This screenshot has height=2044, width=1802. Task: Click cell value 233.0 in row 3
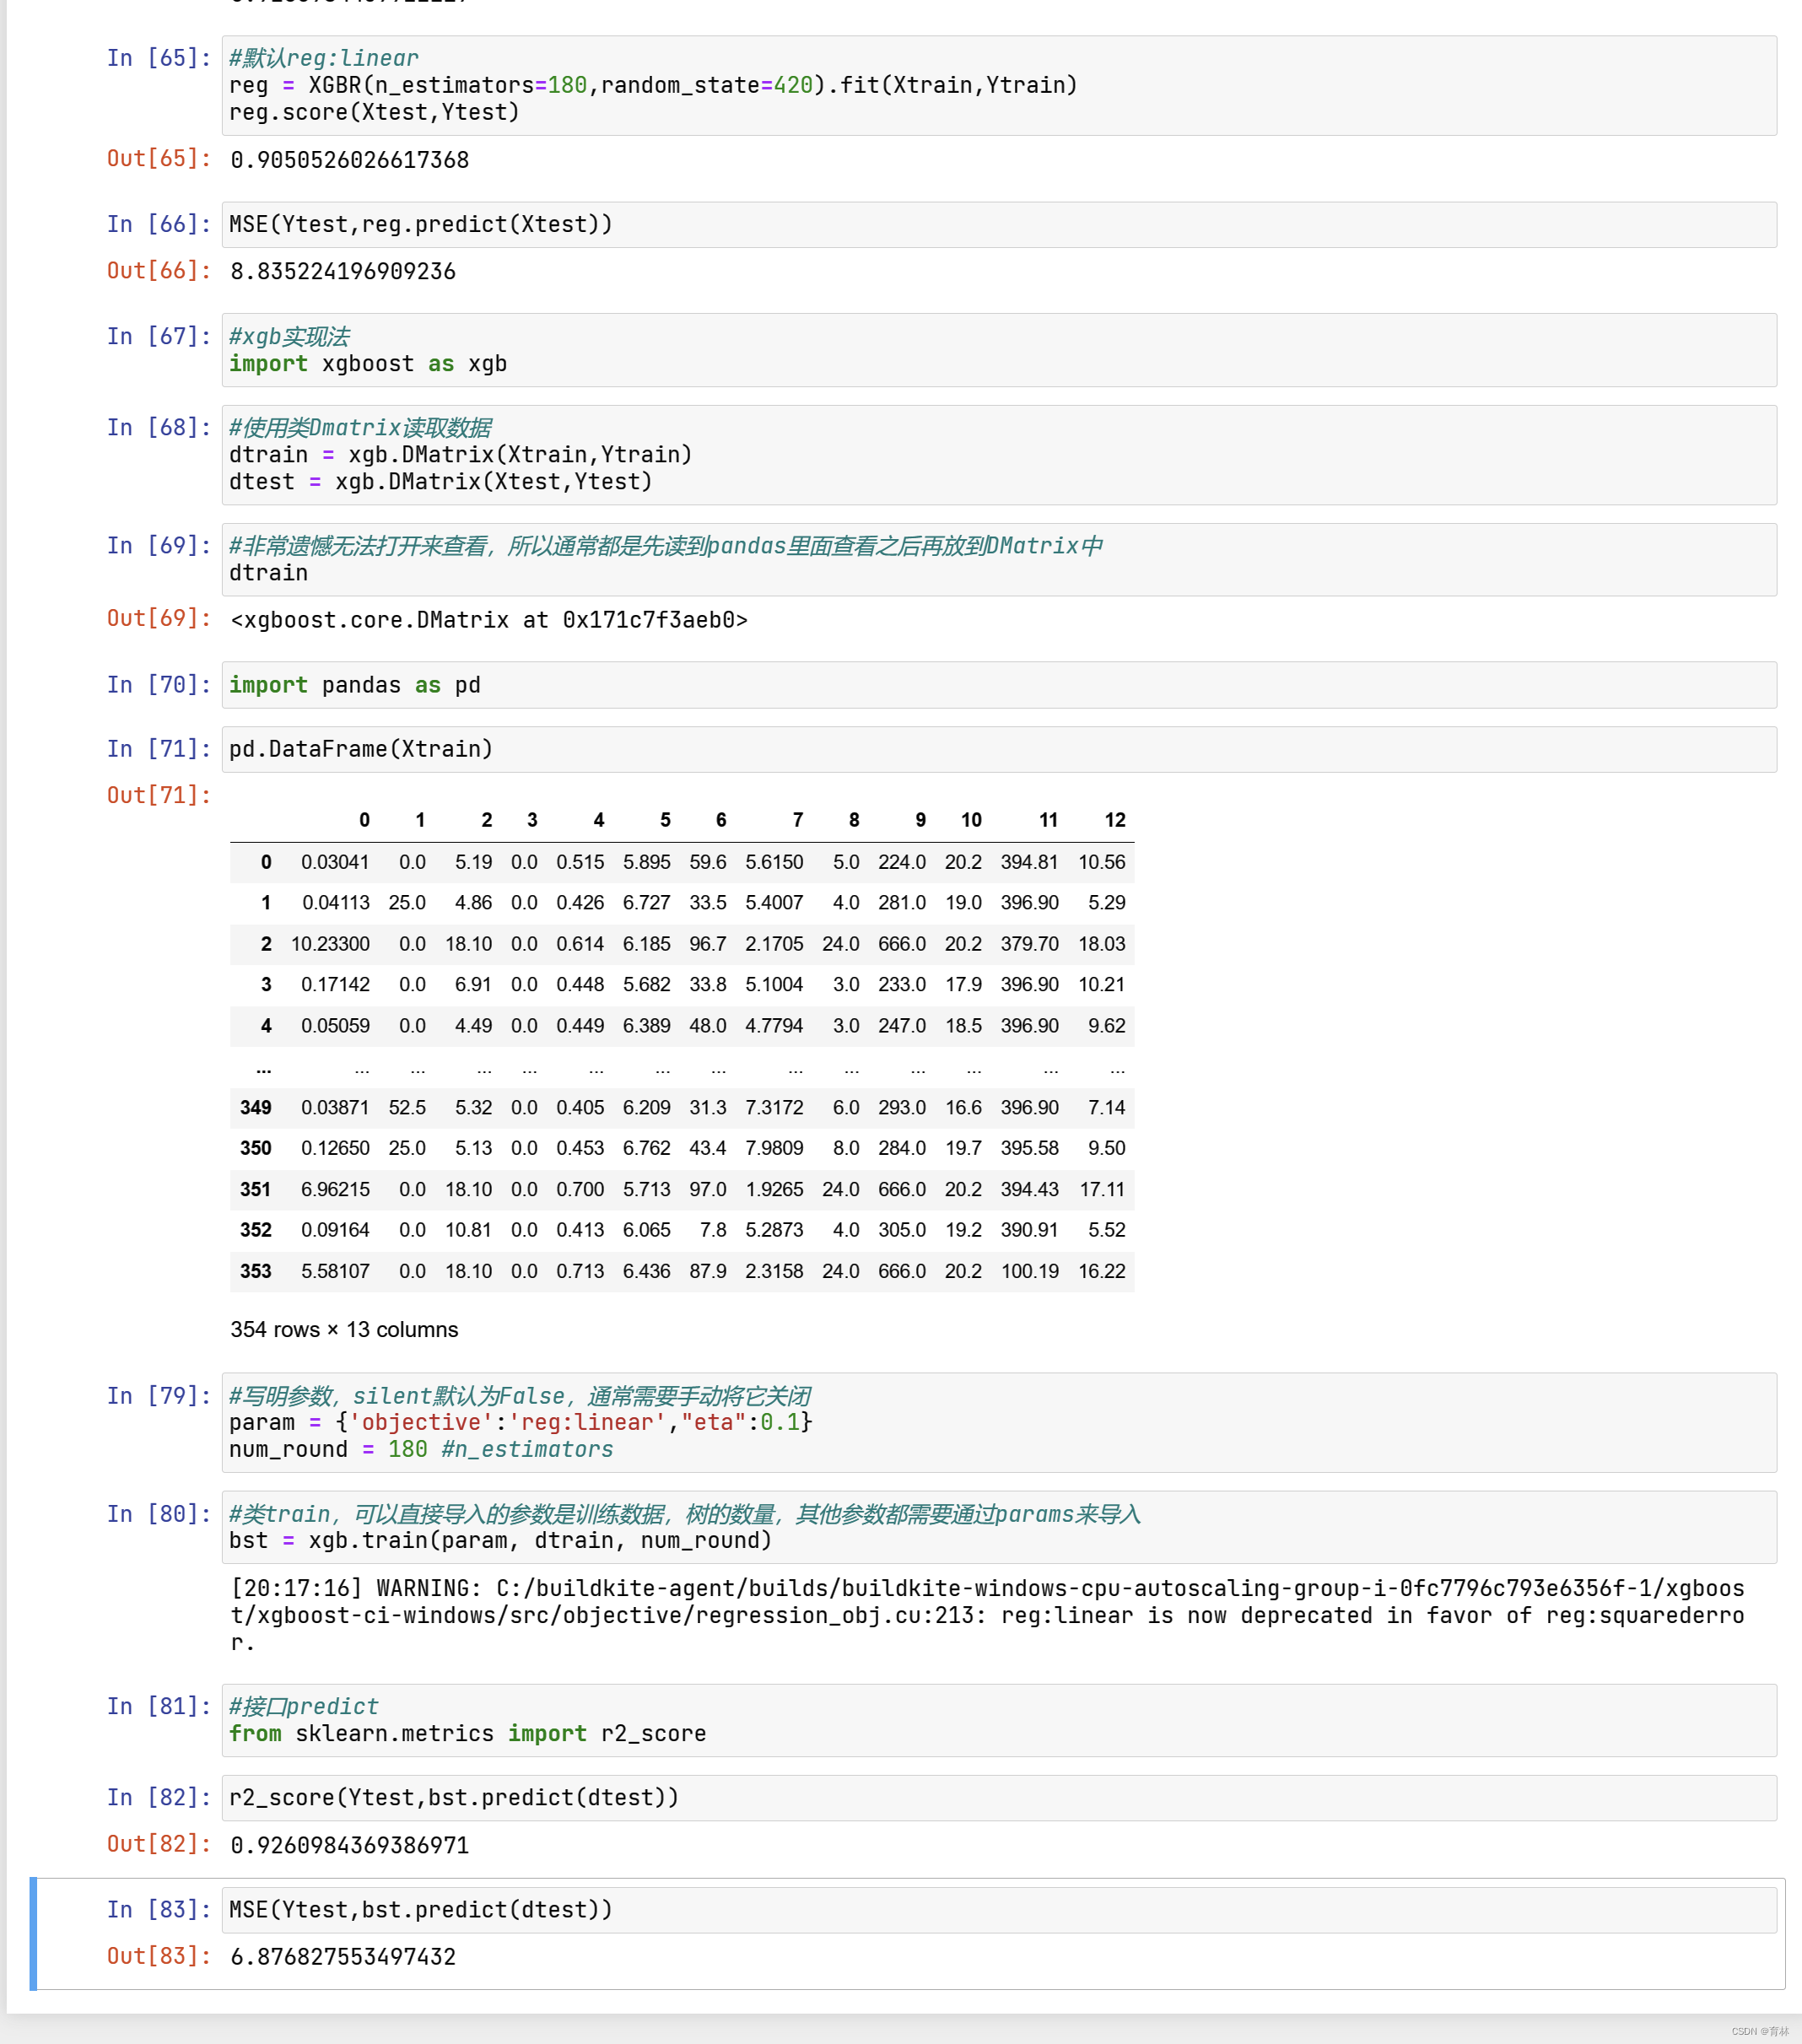tap(902, 986)
